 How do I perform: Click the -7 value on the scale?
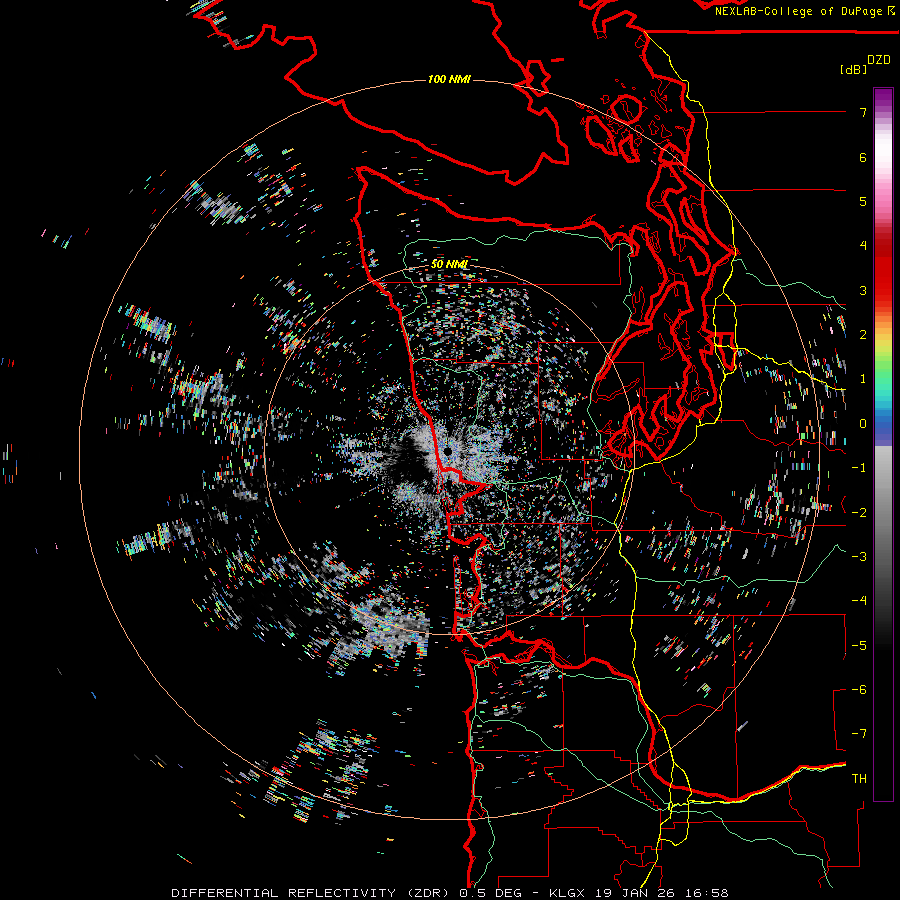pos(859,734)
